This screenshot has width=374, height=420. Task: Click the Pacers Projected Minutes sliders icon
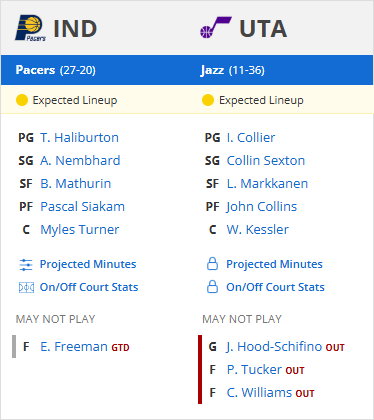(26, 265)
